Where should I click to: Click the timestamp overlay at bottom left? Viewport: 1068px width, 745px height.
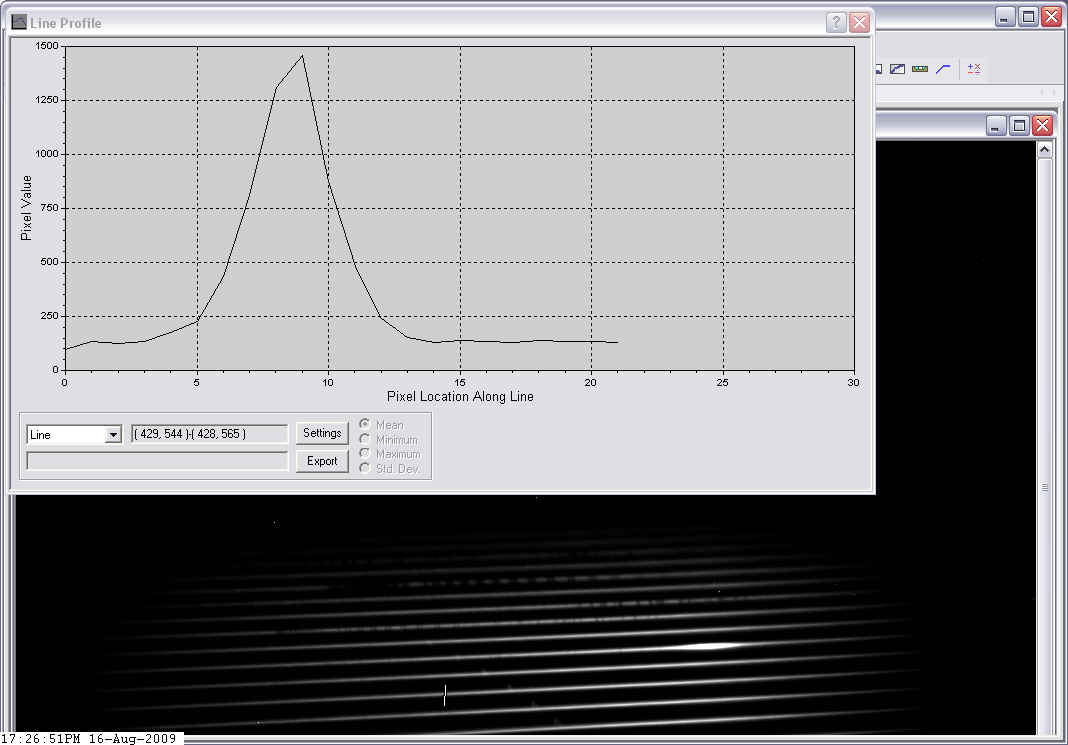(90, 737)
